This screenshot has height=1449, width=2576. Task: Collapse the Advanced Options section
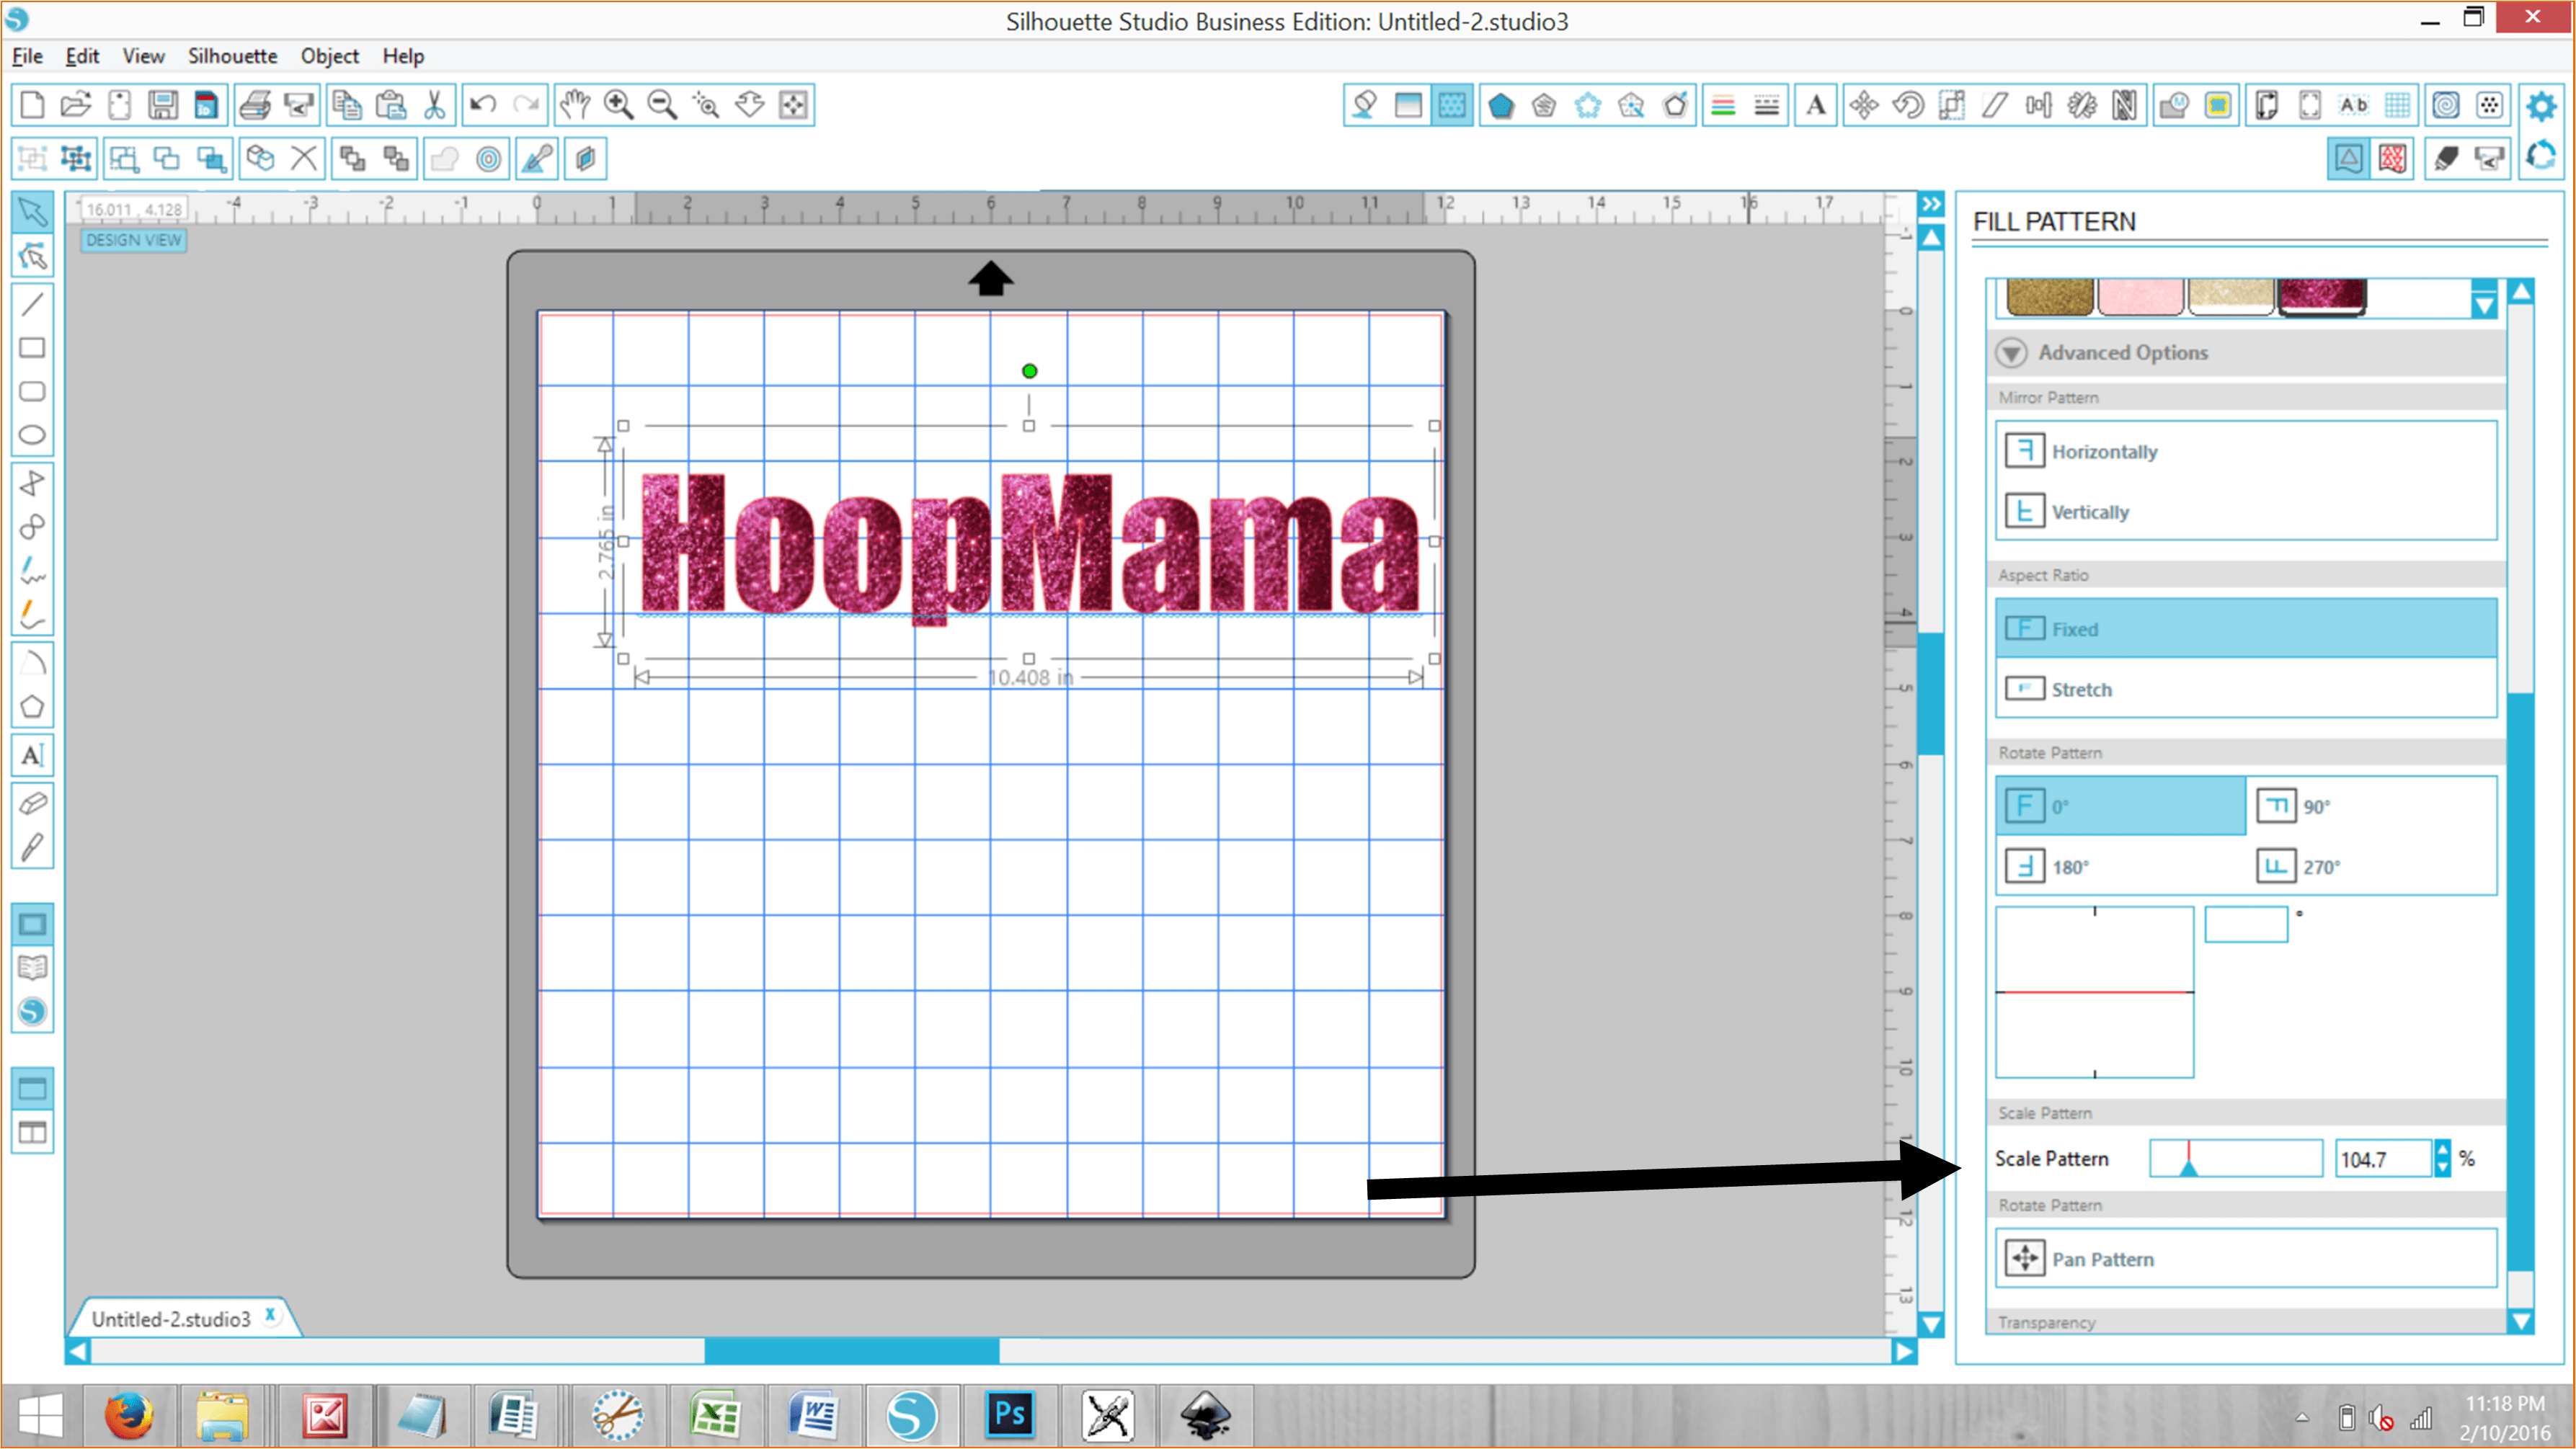click(2011, 352)
